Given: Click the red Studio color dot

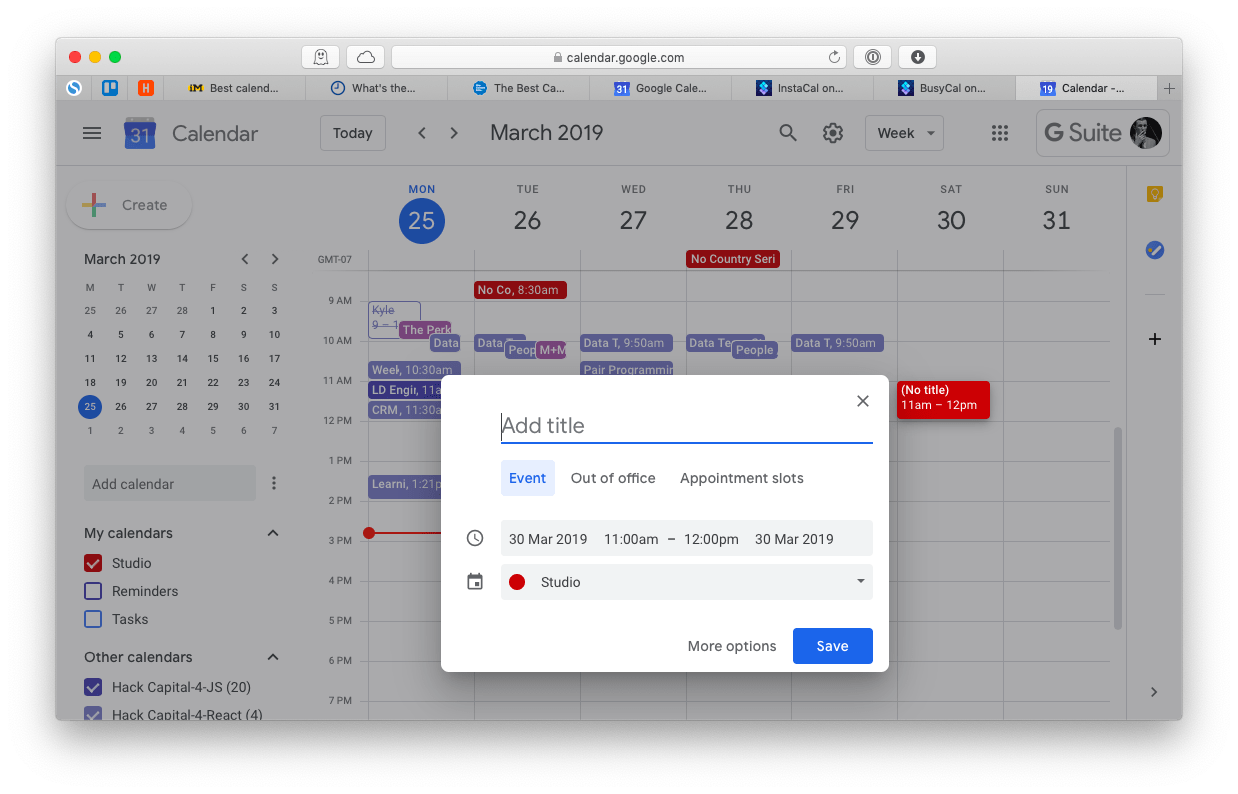Looking at the screenshot, I should (517, 582).
